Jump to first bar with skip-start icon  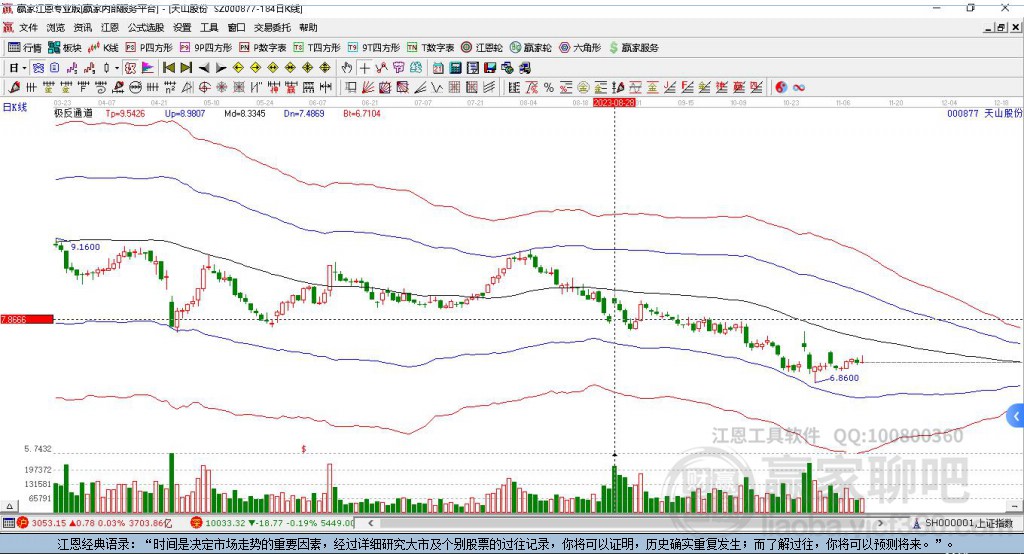tap(168, 68)
